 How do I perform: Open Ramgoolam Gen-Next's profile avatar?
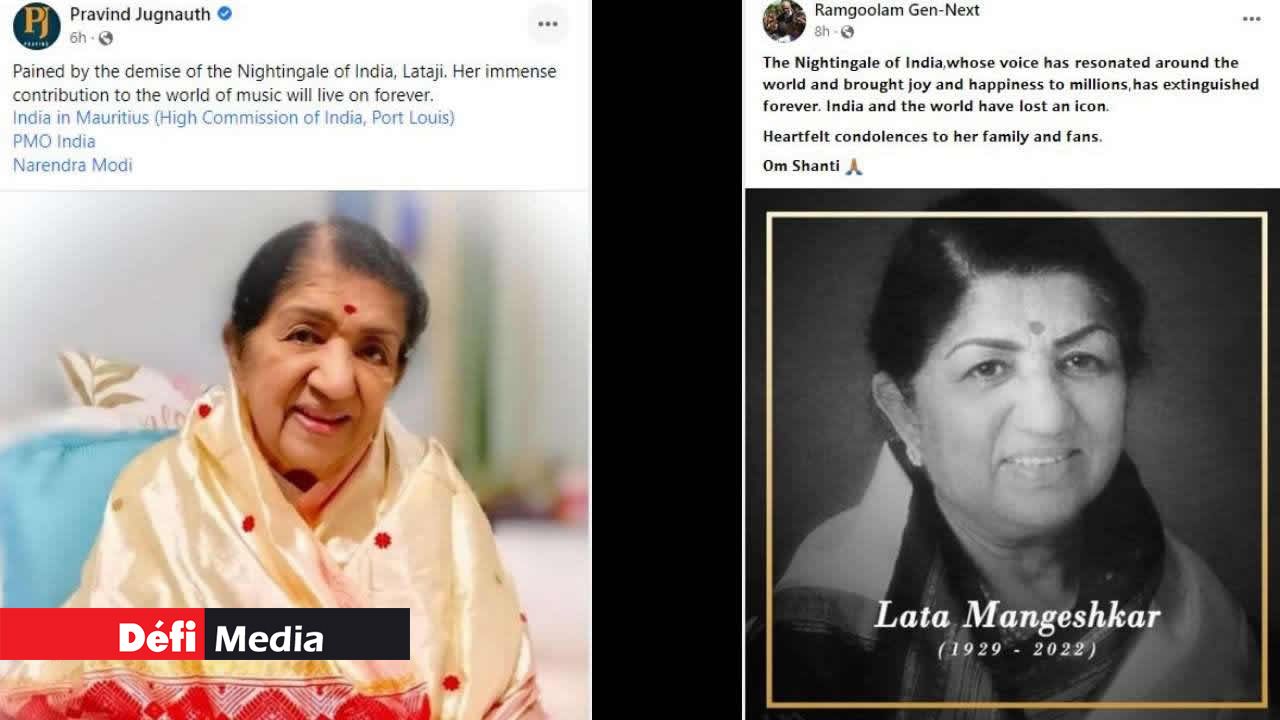click(x=784, y=21)
